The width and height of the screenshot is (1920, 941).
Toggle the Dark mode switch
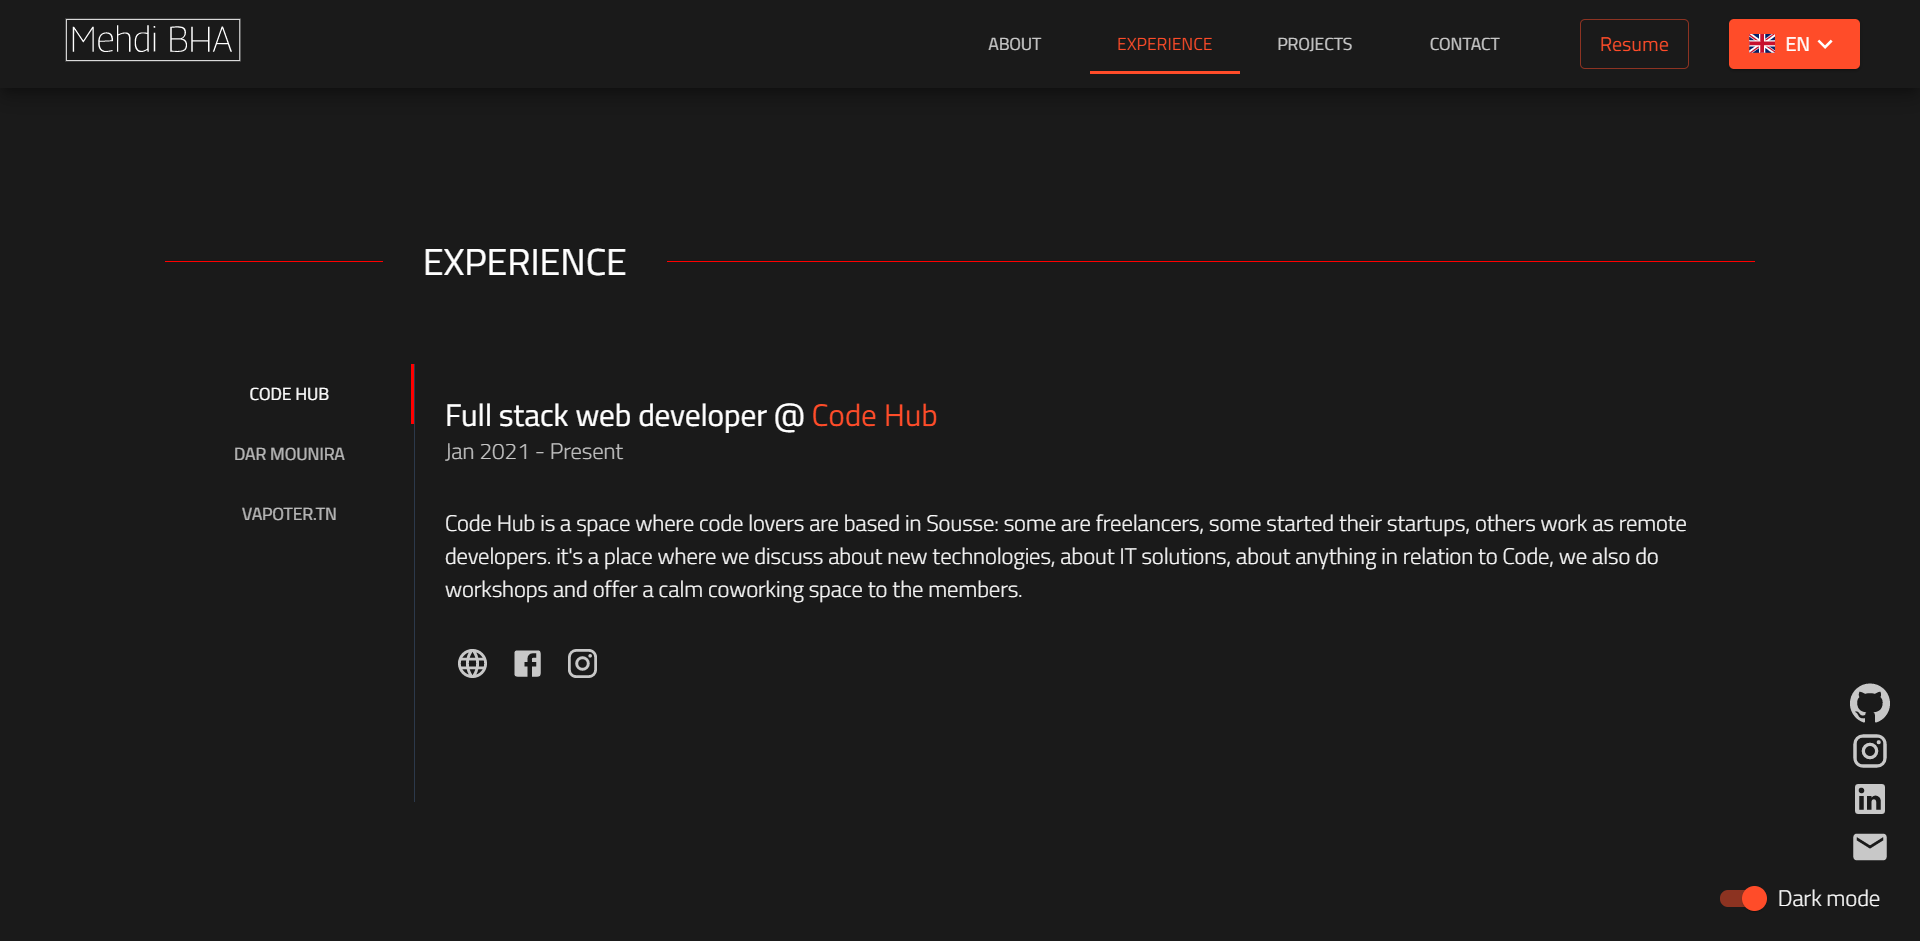(1743, 898)
